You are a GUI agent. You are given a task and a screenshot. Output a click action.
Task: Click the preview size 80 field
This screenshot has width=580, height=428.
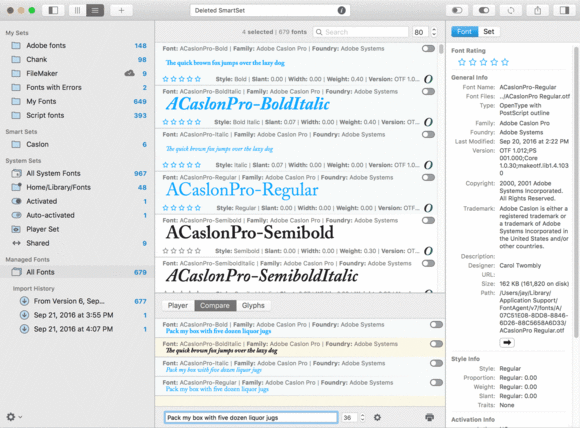[421, 32]
